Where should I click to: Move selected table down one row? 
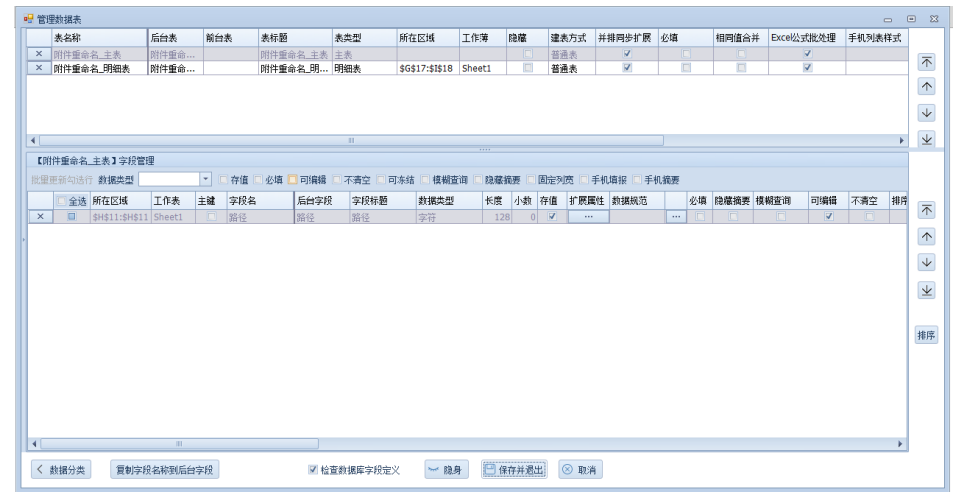click(x=926, y=113)
